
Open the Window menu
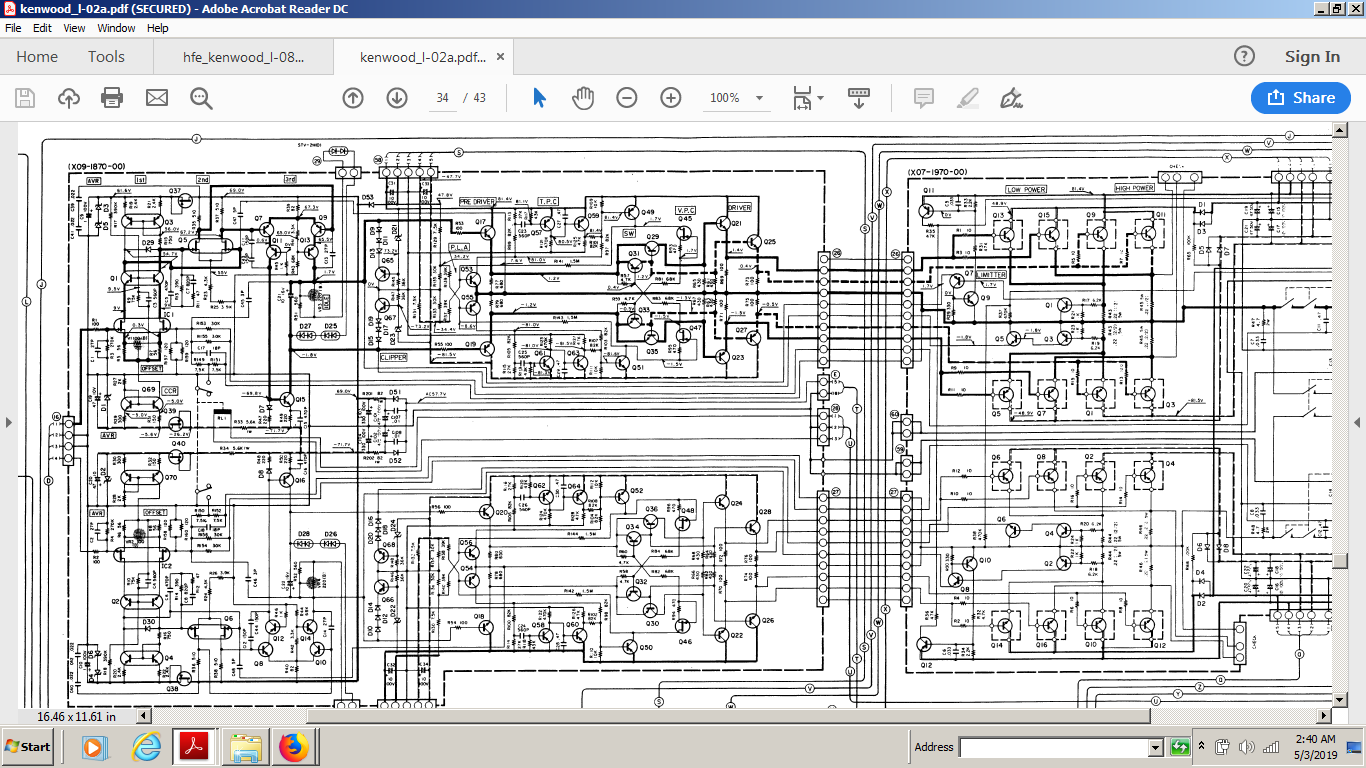tap(116, 28)
